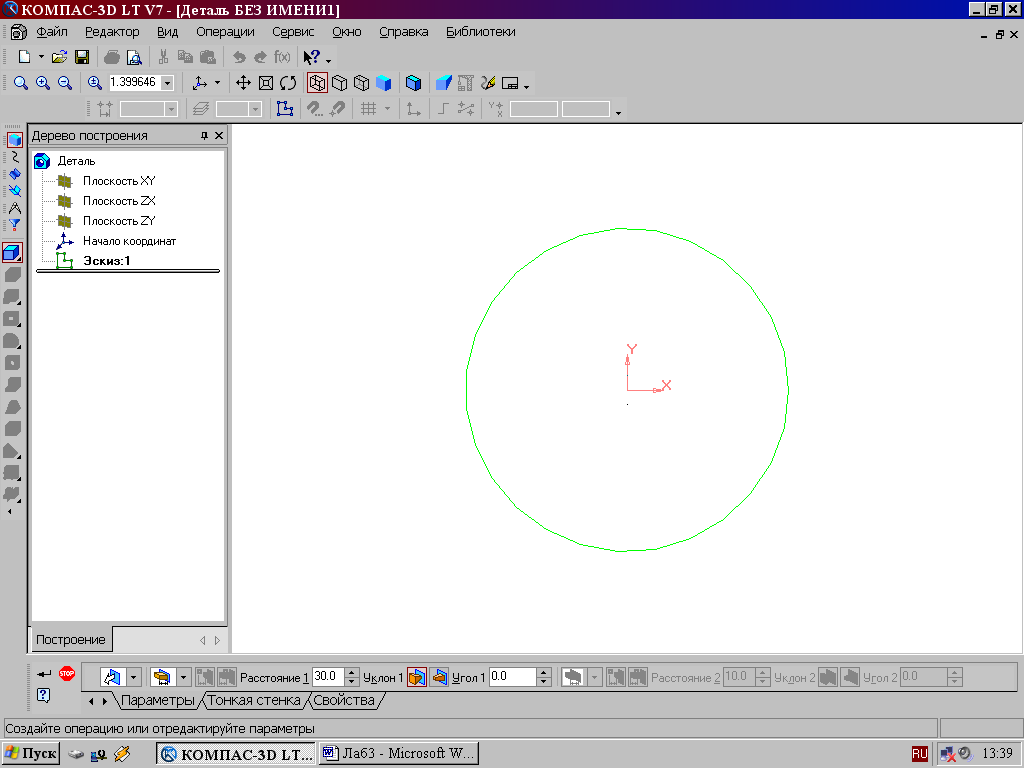The image size is (1024, 768).
Task: Enable perspective view cube icon
Action: 413,83
